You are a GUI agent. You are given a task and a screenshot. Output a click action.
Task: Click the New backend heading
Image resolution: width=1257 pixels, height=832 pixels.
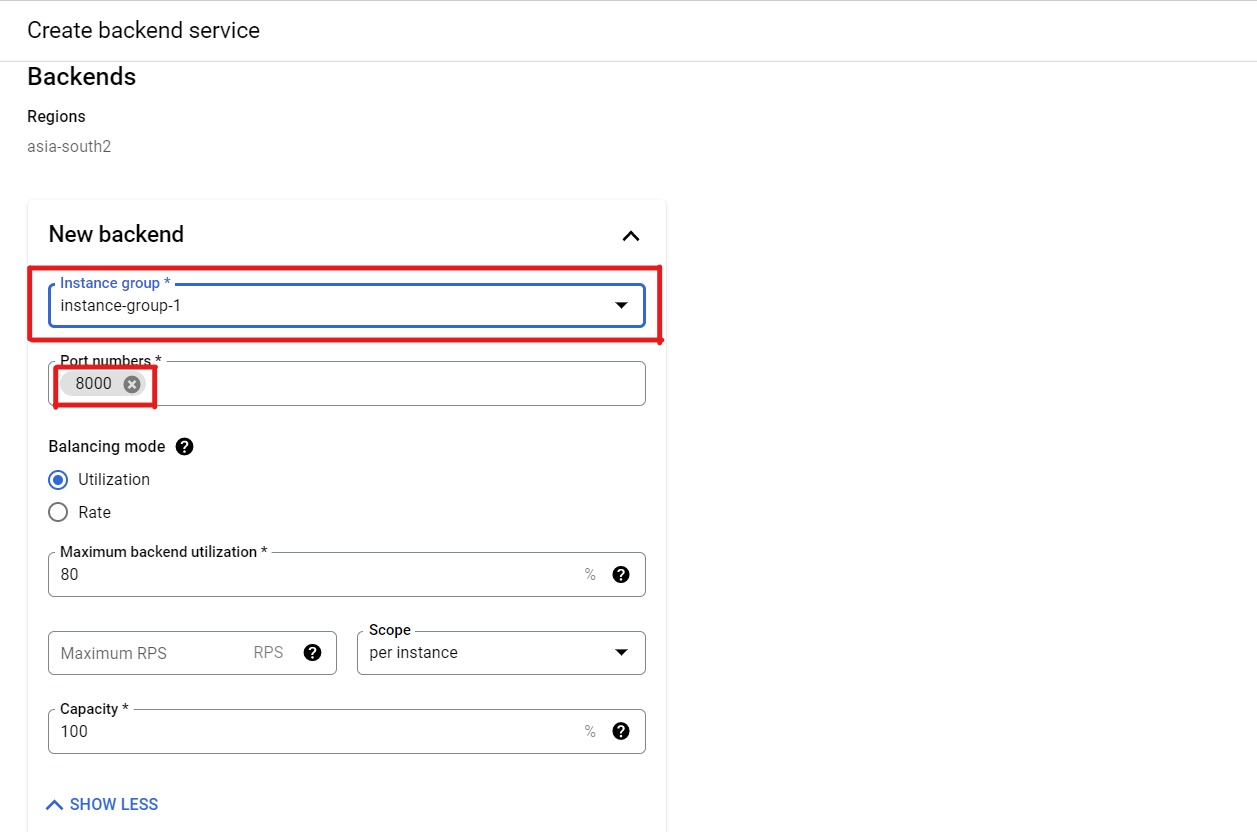click(x=116, y=234)
